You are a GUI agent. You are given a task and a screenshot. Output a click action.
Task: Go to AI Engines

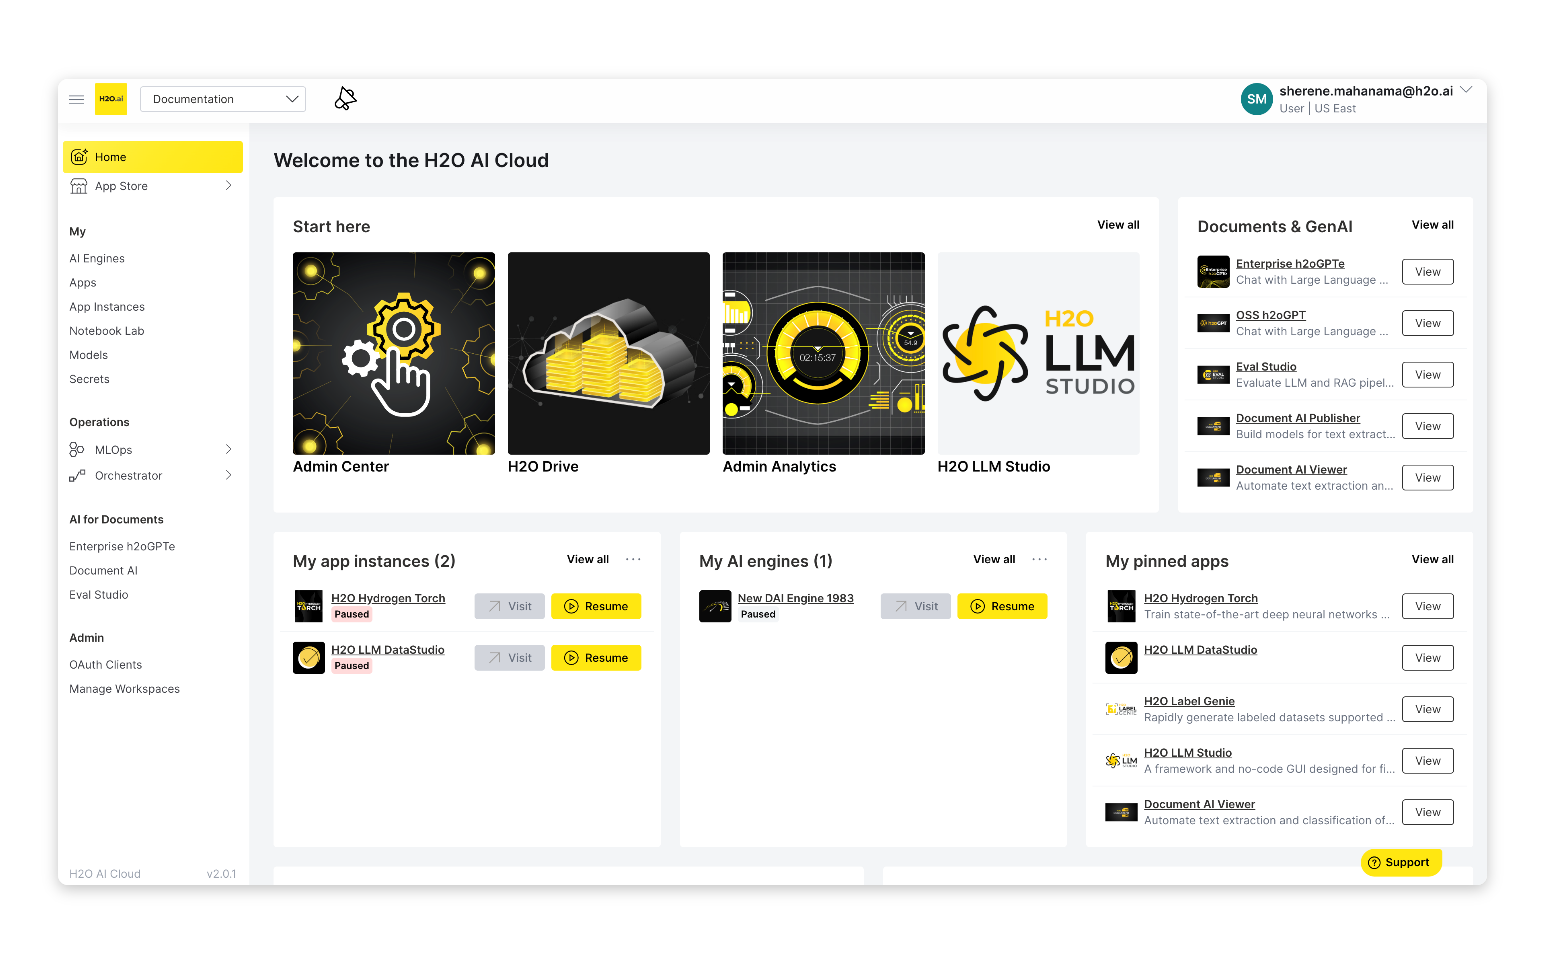pyautogui.click(x=97, y=258)
